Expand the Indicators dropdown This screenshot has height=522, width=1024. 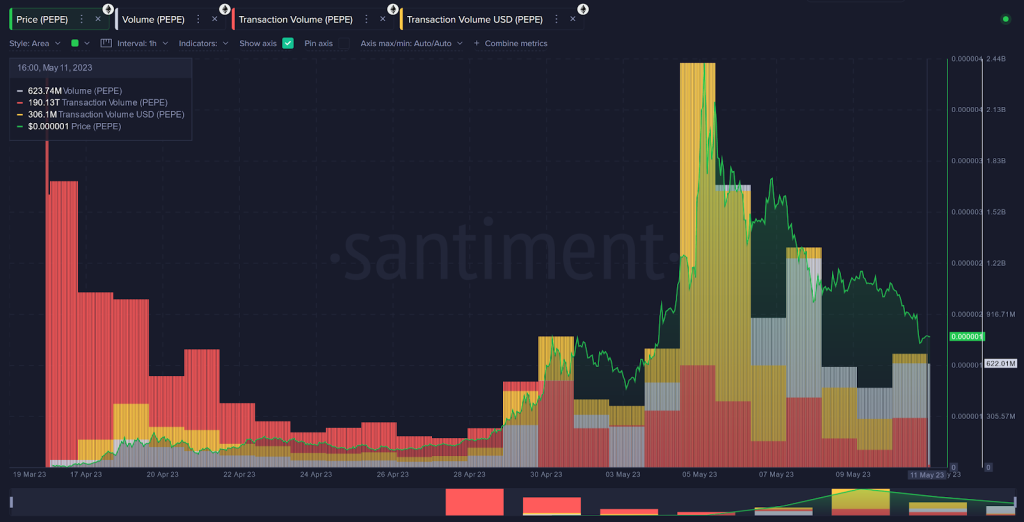203,43
